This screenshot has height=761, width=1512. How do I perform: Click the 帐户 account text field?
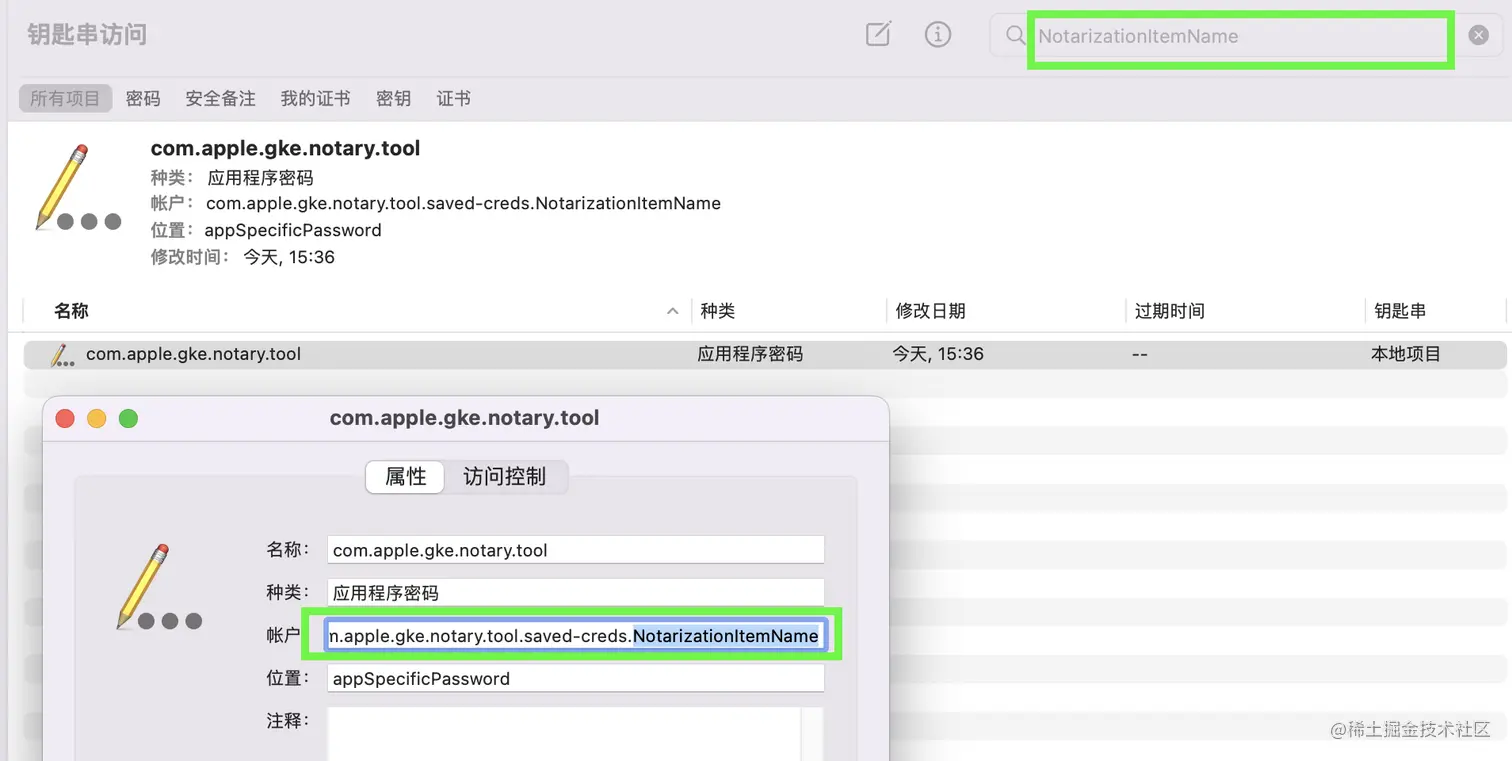click(575, 634)
